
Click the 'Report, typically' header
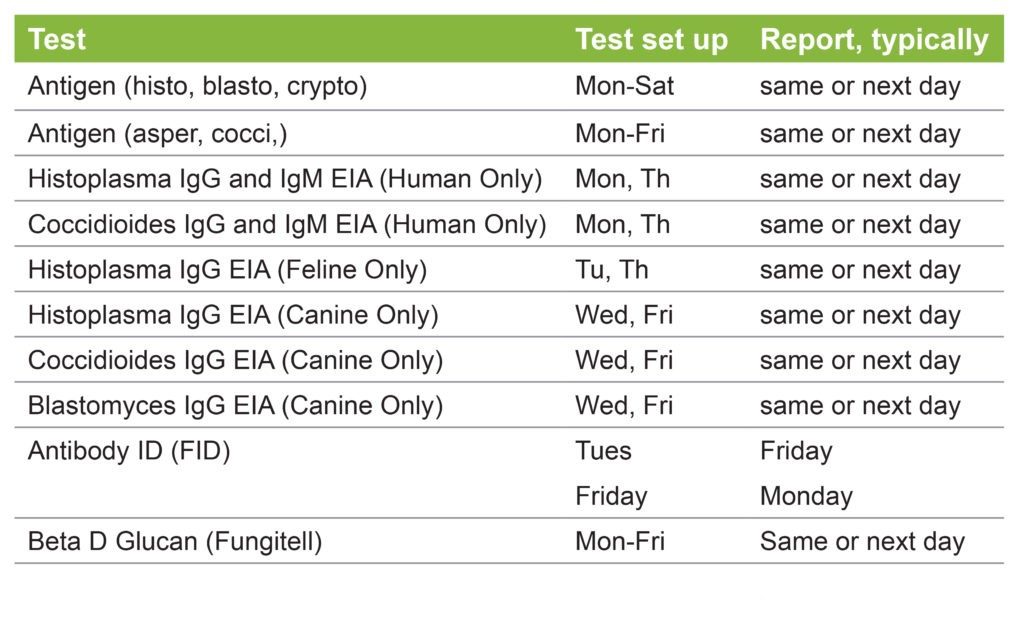click(x=874, y=40)
